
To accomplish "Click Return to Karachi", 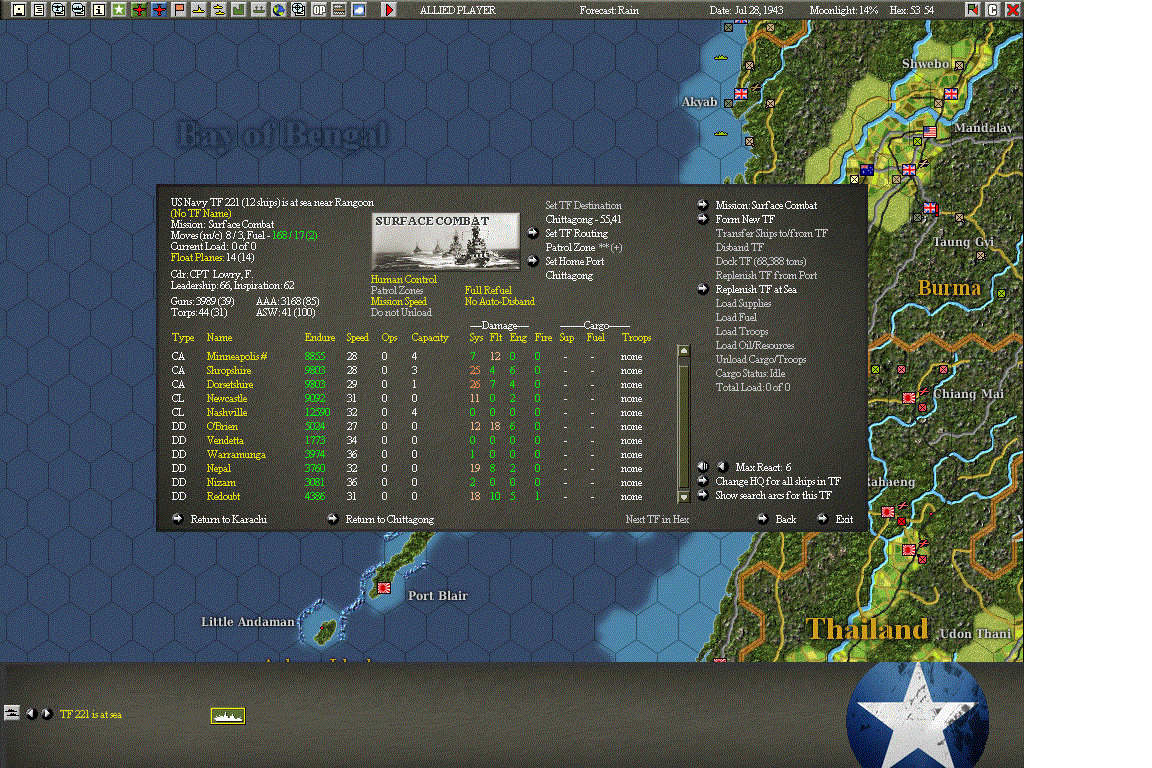I will pyautogui.click(x=228, y=520).
